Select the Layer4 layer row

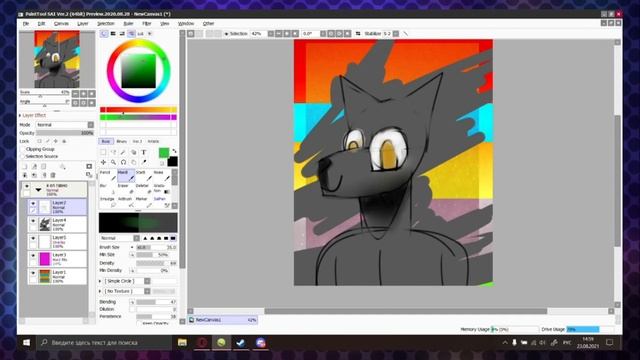[58, 224]
